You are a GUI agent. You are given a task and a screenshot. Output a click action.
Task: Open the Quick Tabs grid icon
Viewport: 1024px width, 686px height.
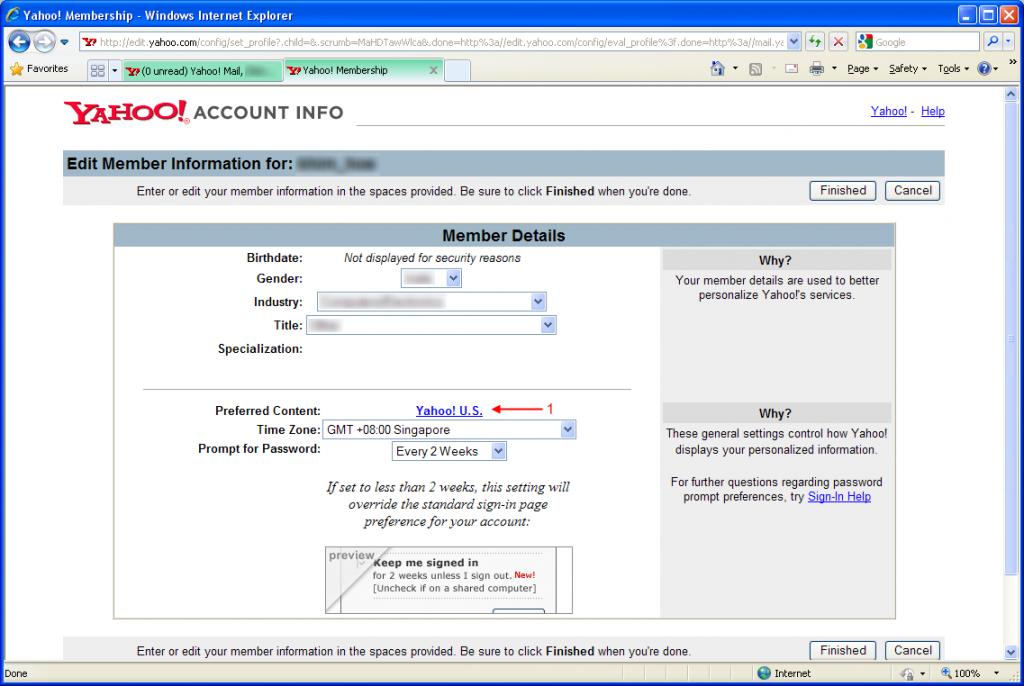(97, 70)
